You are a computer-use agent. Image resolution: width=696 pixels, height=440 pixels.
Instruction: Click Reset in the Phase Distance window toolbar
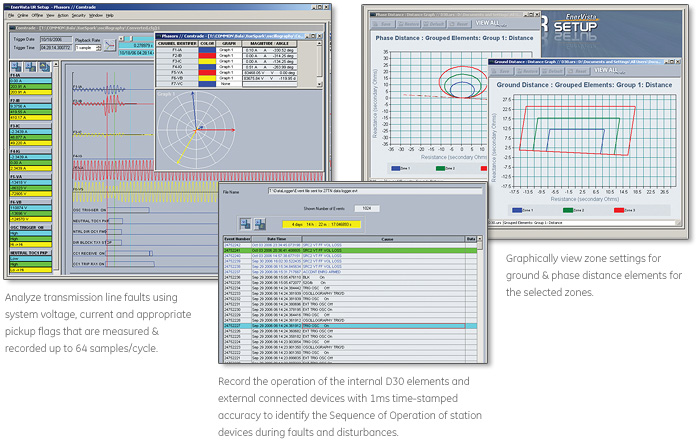click(459, 24)
